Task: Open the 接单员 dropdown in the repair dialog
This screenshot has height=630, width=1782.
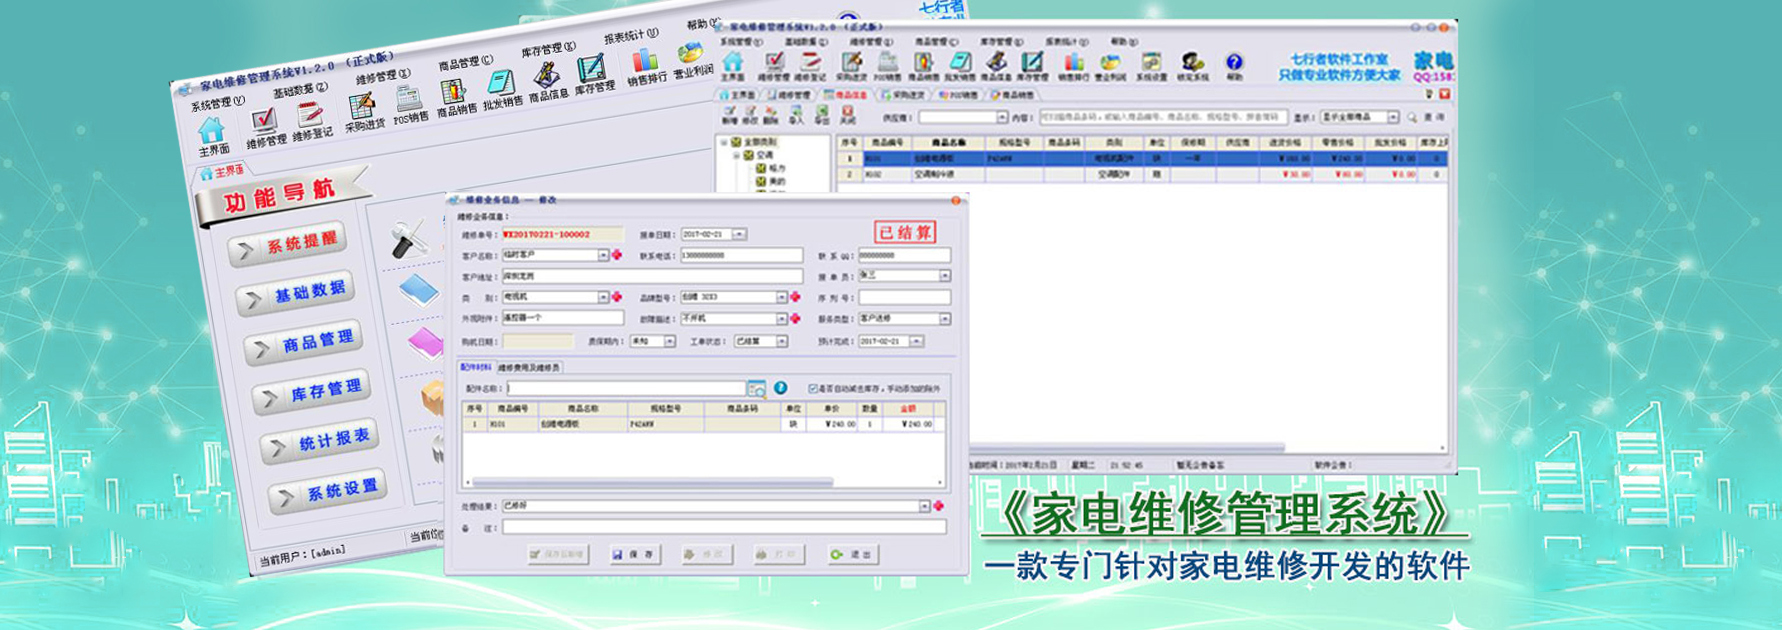Action: (x=944, y=275)
